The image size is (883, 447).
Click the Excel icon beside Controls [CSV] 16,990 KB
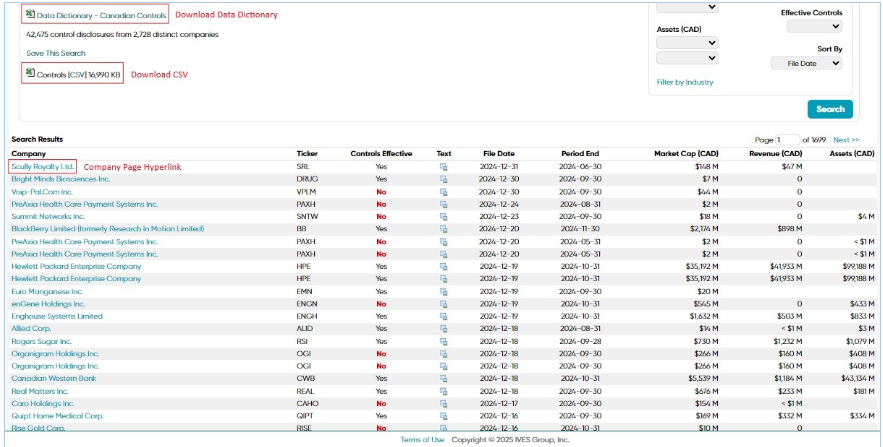coord(30,72)
